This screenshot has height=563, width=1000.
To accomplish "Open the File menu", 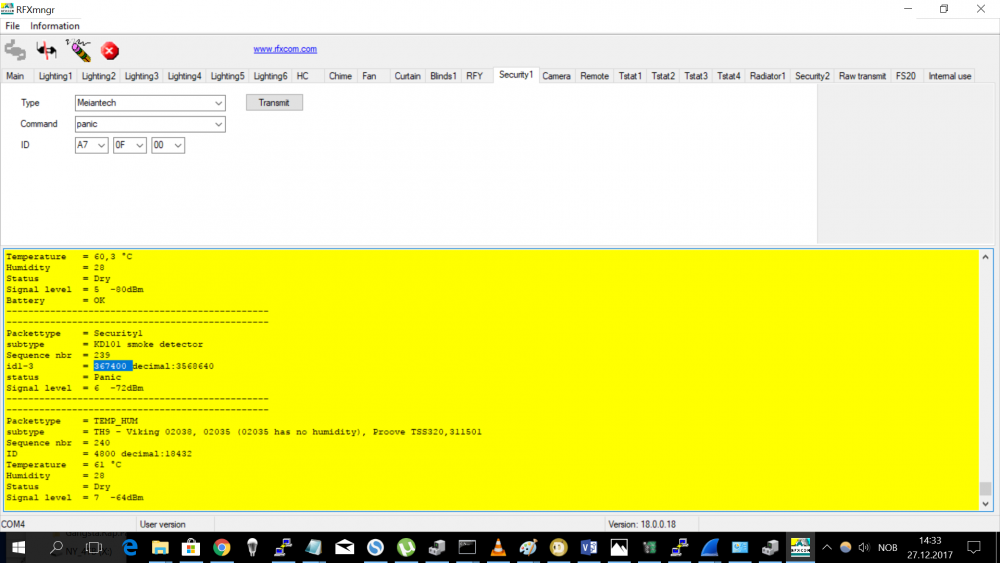I will click(12, 26).
